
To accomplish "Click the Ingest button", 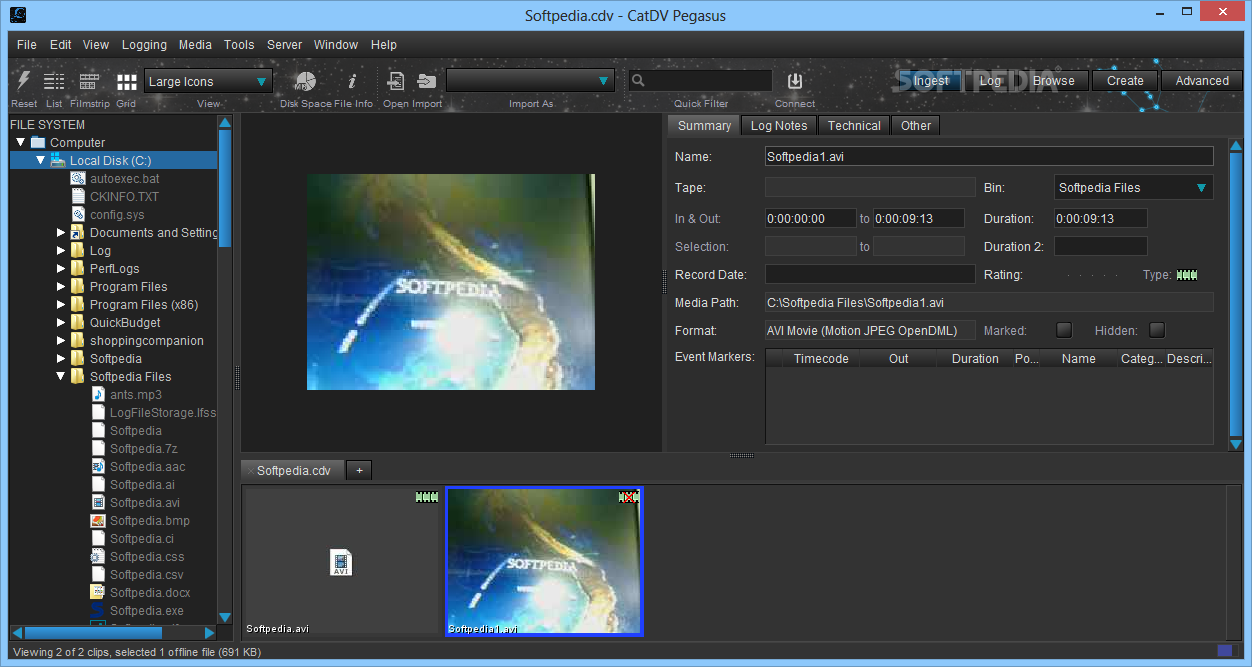I will point(931,81).
